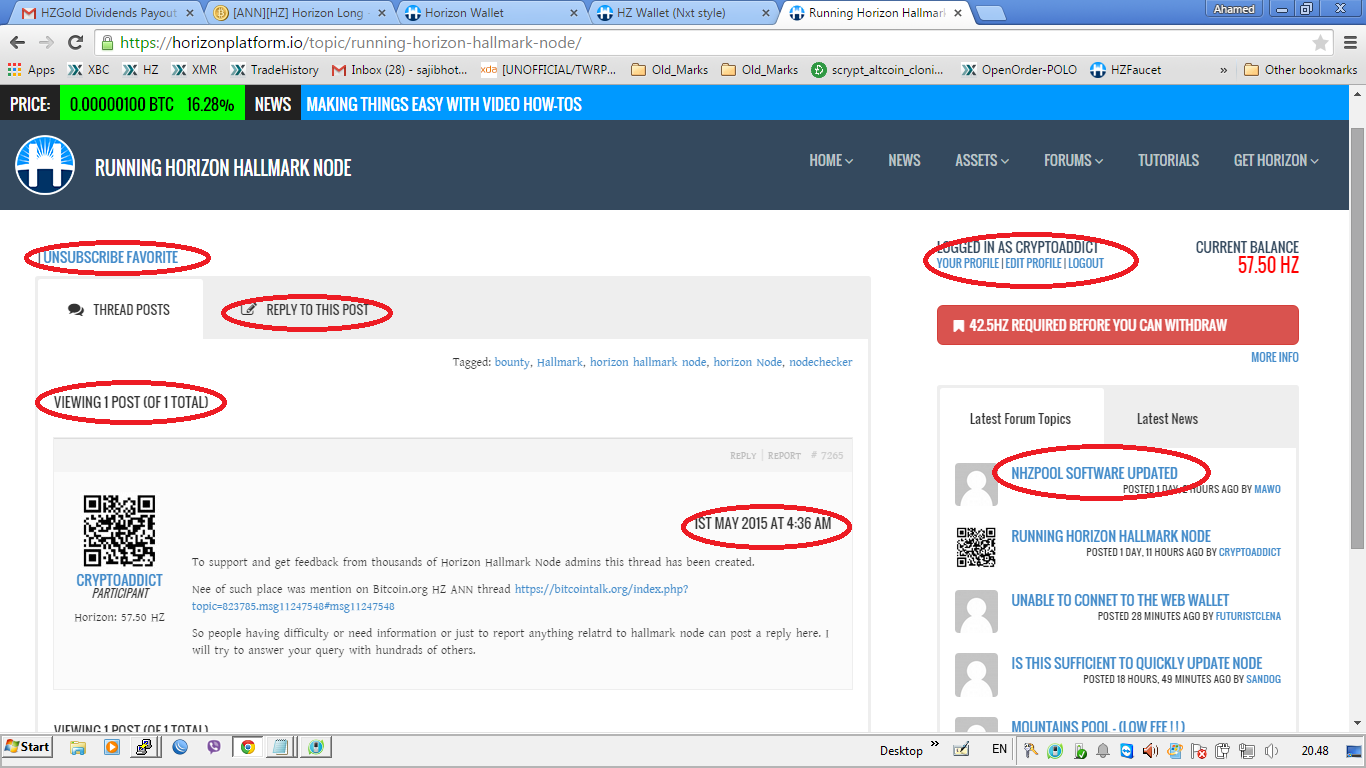This screenshot has width=1366, height=768.
Task: Open the Unable To Connet To The Web Wallet topic
Action: [1120, 600]
